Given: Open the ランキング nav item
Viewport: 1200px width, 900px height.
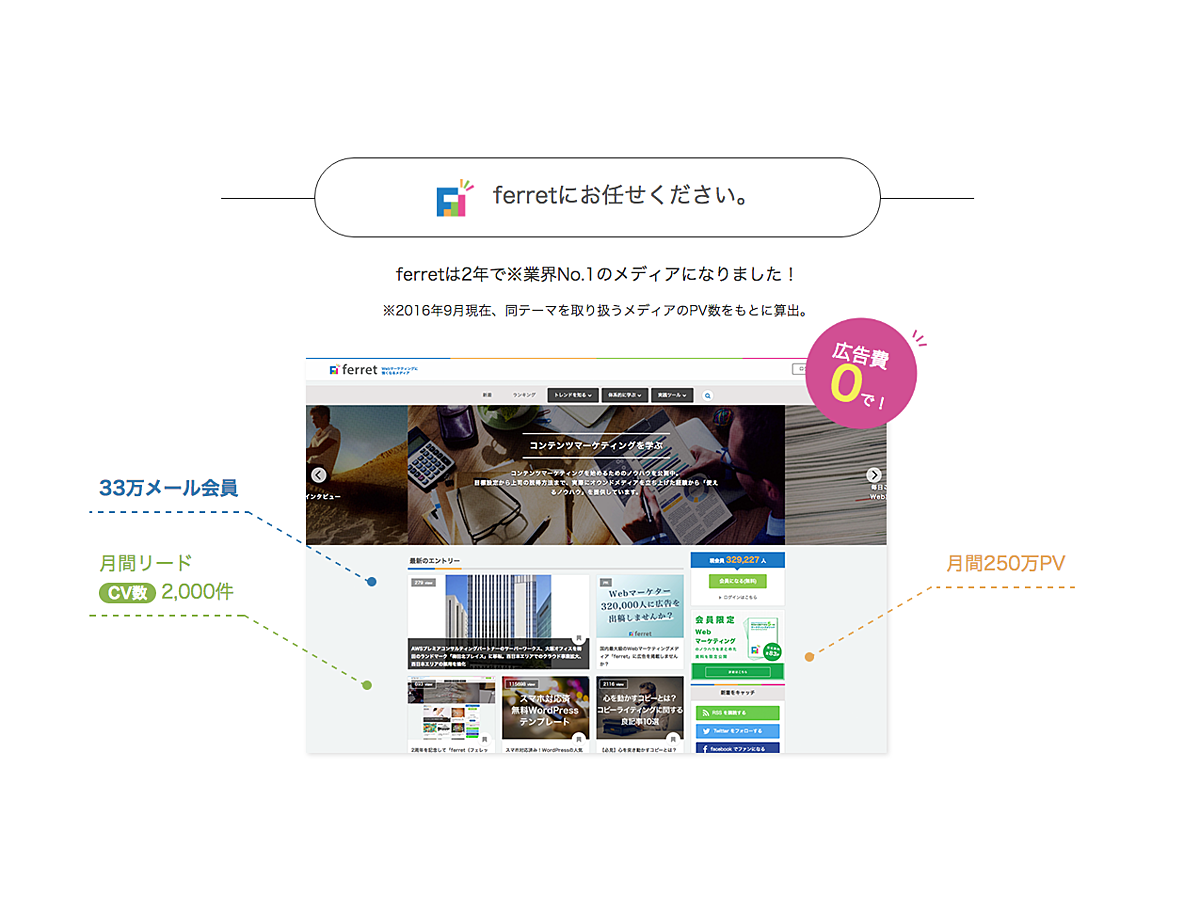Looking at the screenshot, I should pyautogui.click(x=524, y=395).
